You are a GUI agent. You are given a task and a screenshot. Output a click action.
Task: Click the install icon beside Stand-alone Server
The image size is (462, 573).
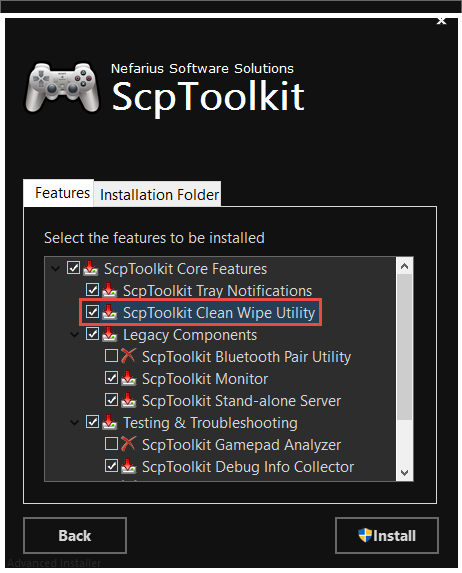click(129, 400)
